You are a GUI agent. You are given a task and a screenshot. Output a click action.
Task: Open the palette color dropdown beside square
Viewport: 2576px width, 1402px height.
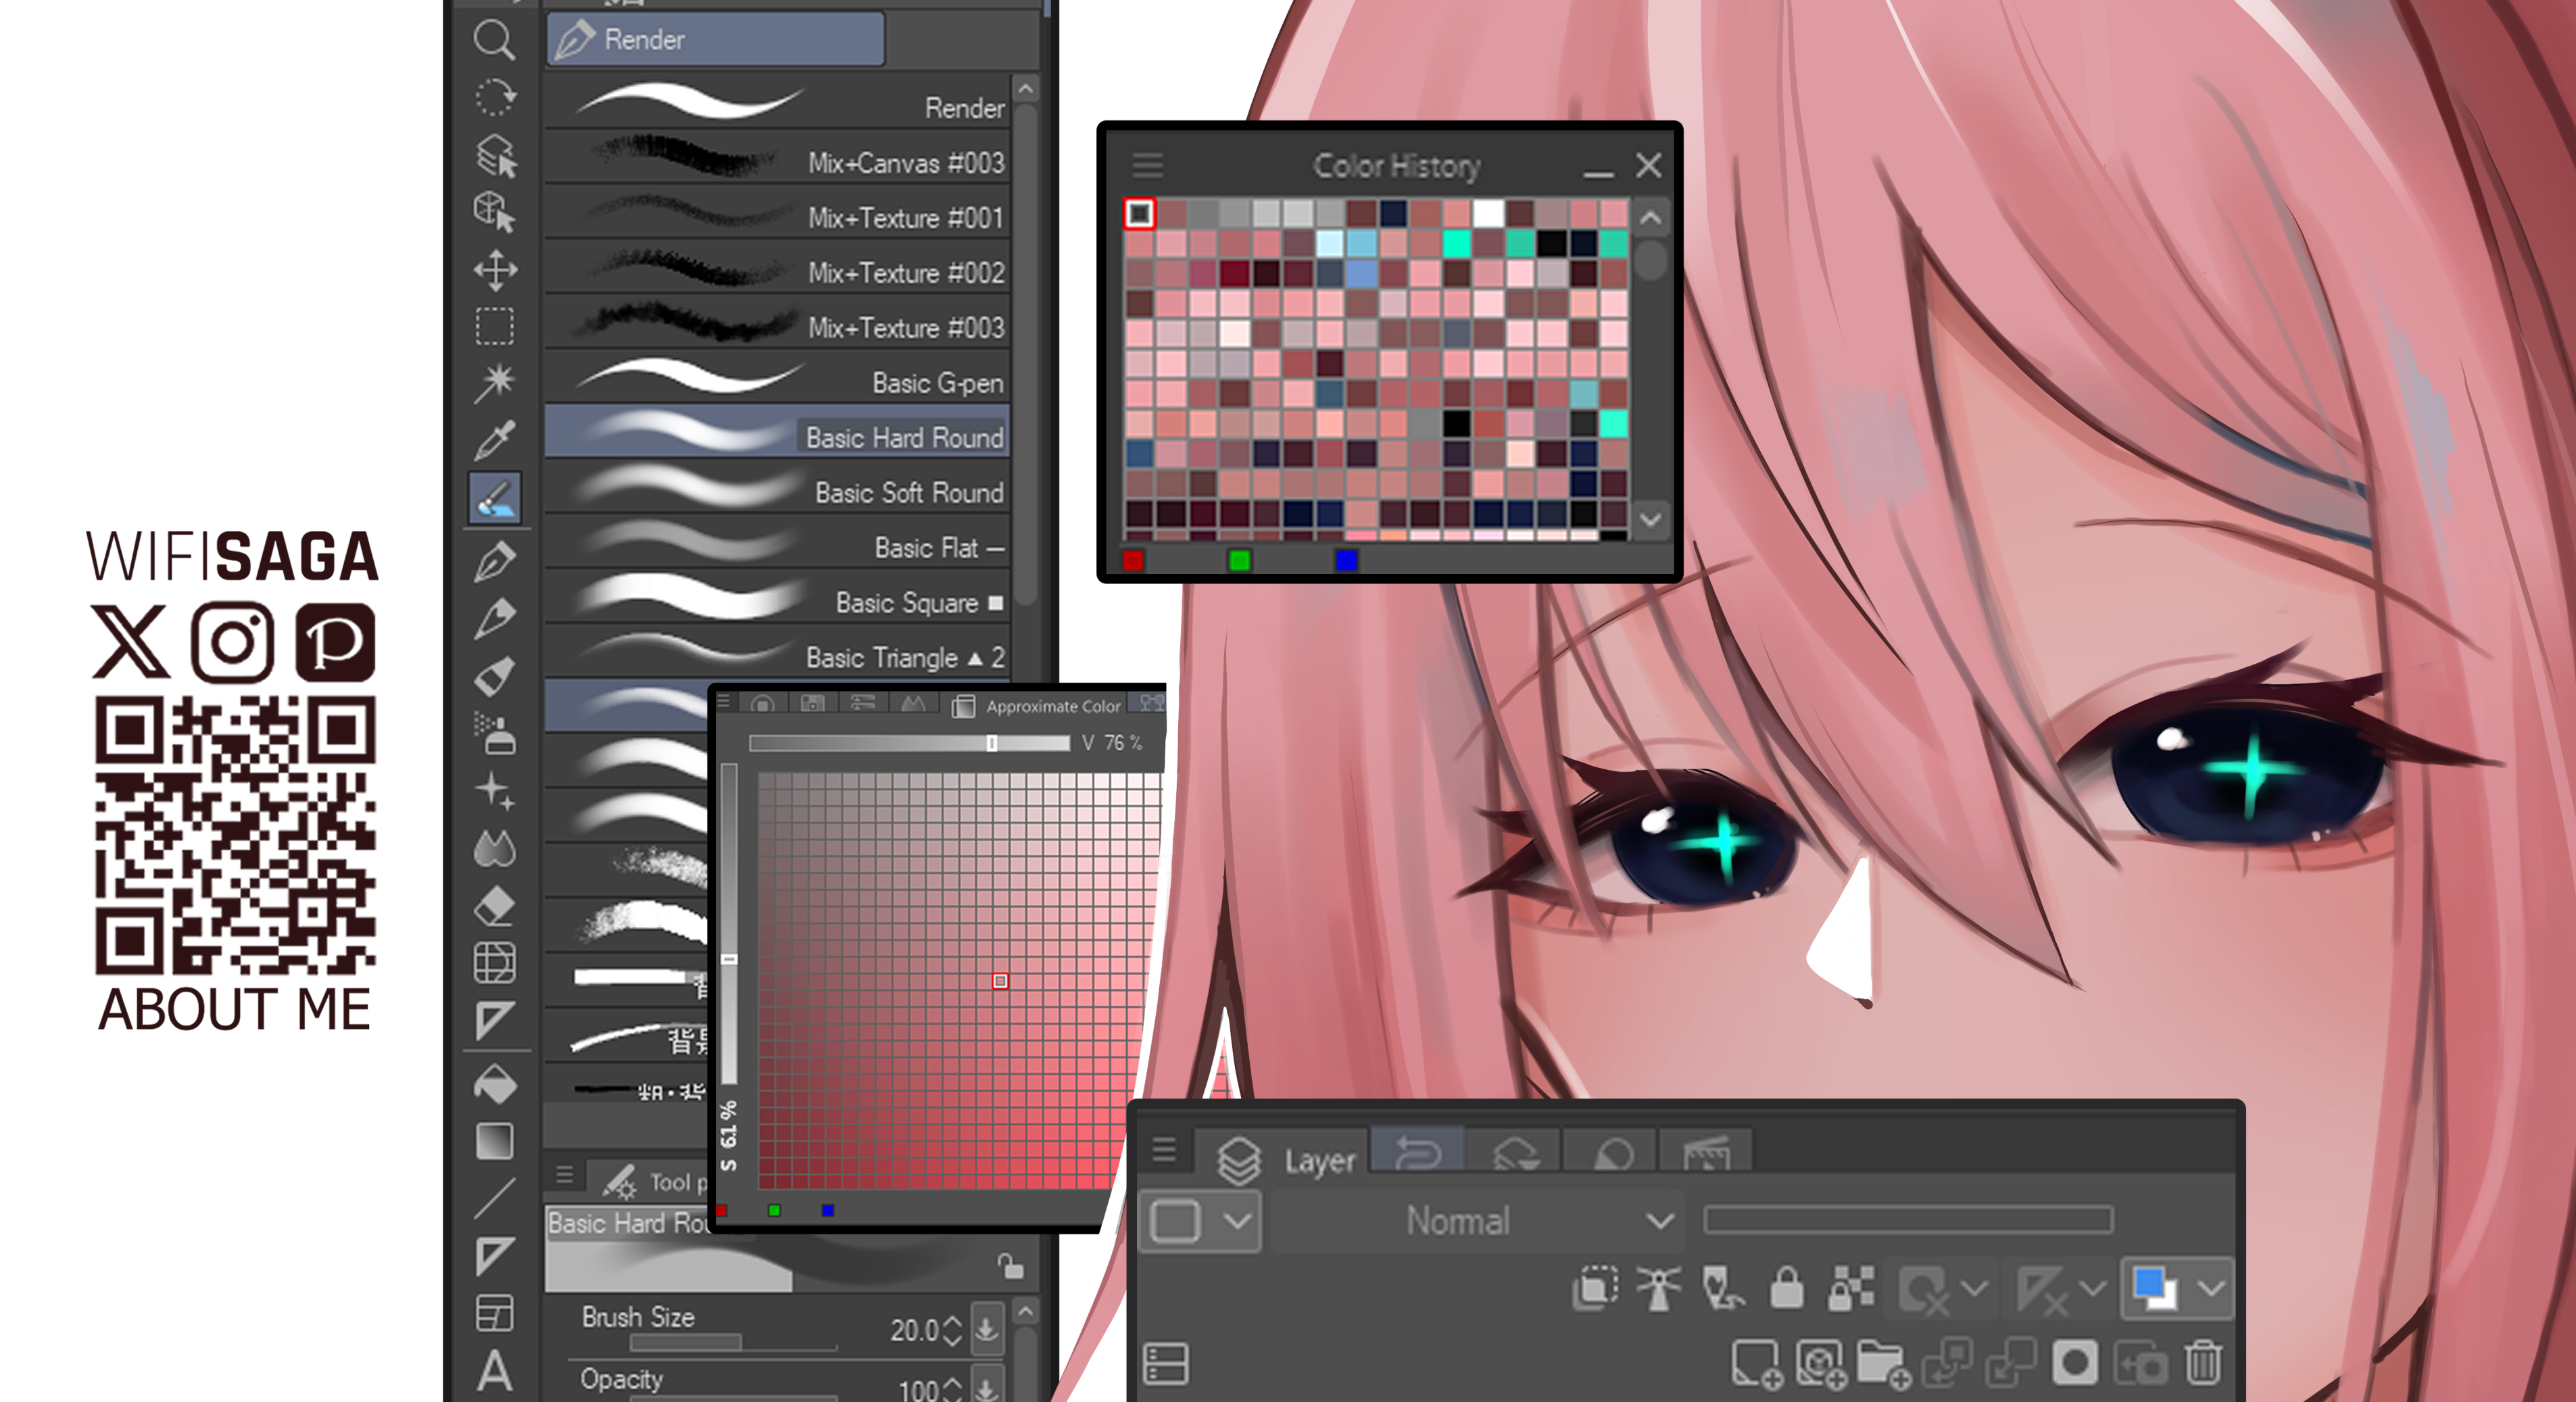(x=1238, y=1221)
